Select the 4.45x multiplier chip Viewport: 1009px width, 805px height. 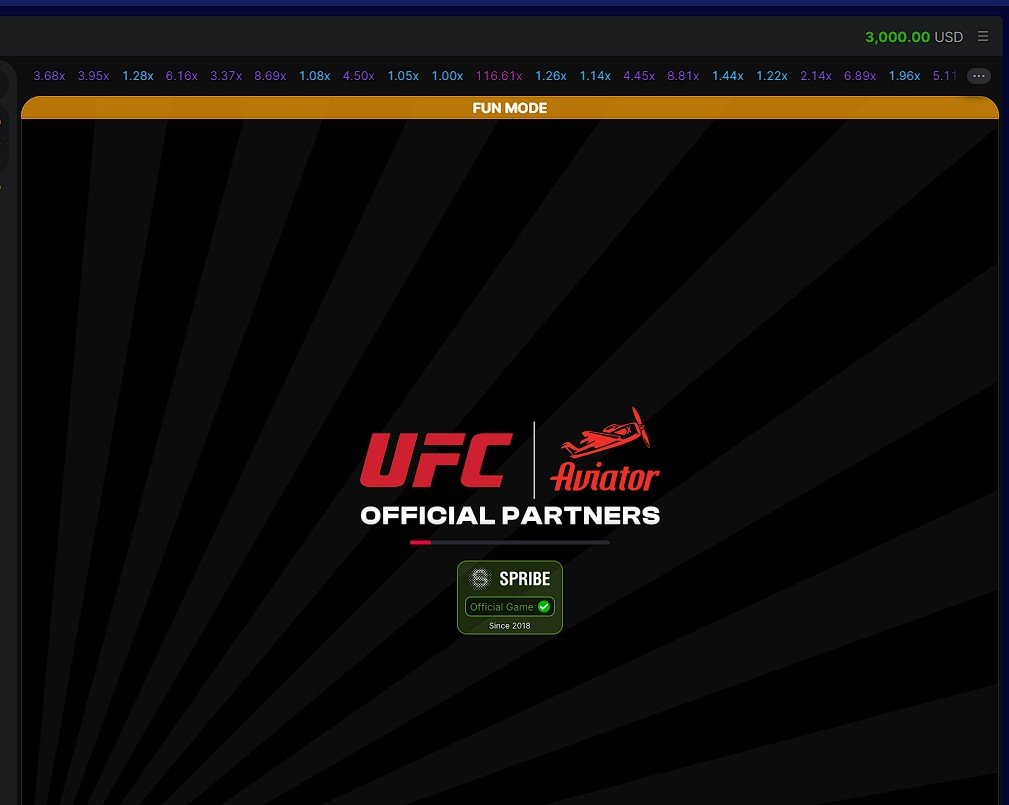[639, 76]
